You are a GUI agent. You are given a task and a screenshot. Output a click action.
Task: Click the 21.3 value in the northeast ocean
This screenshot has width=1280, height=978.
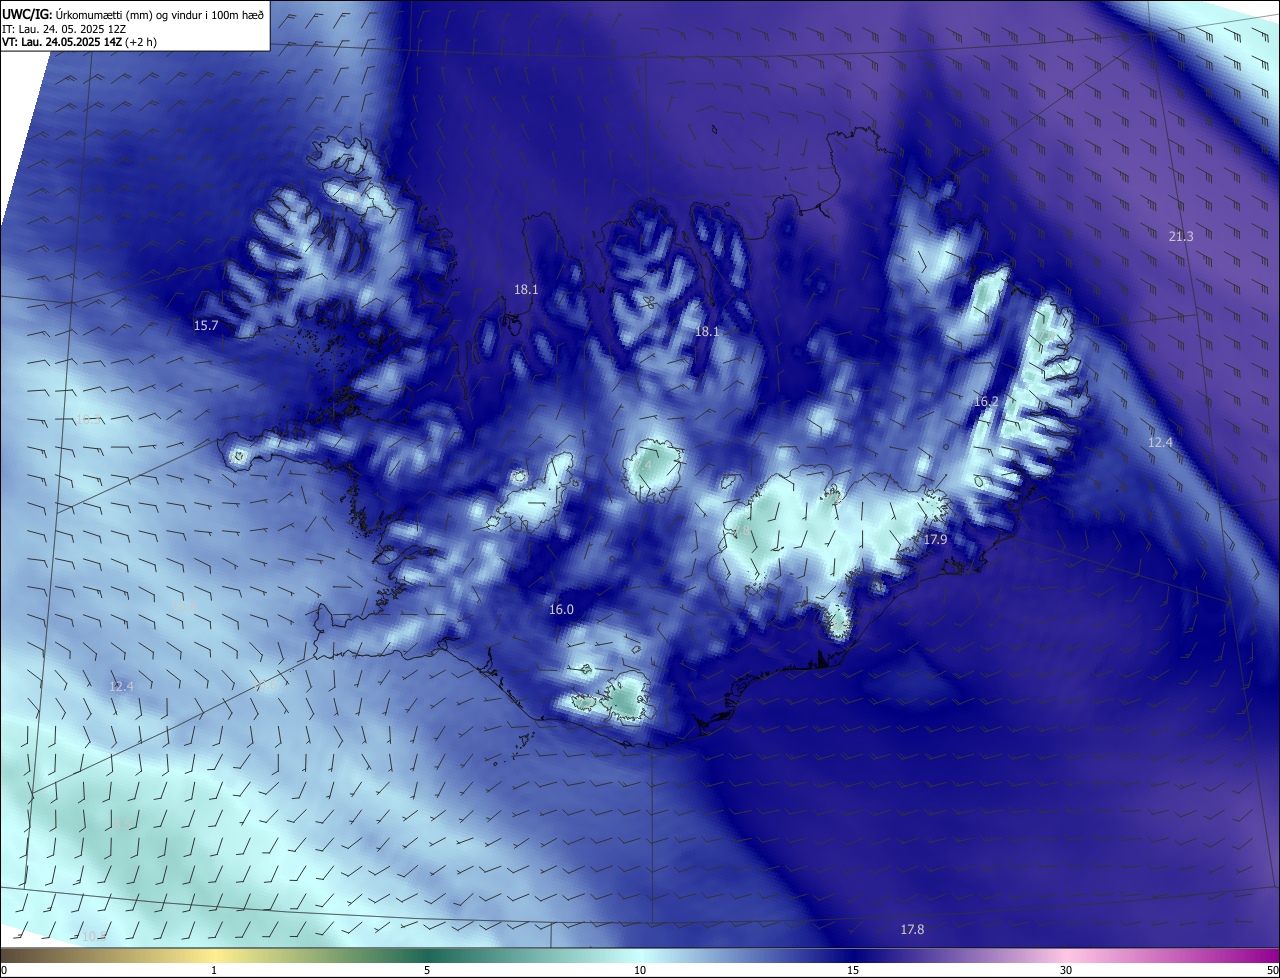click(x=1181, y=237)
